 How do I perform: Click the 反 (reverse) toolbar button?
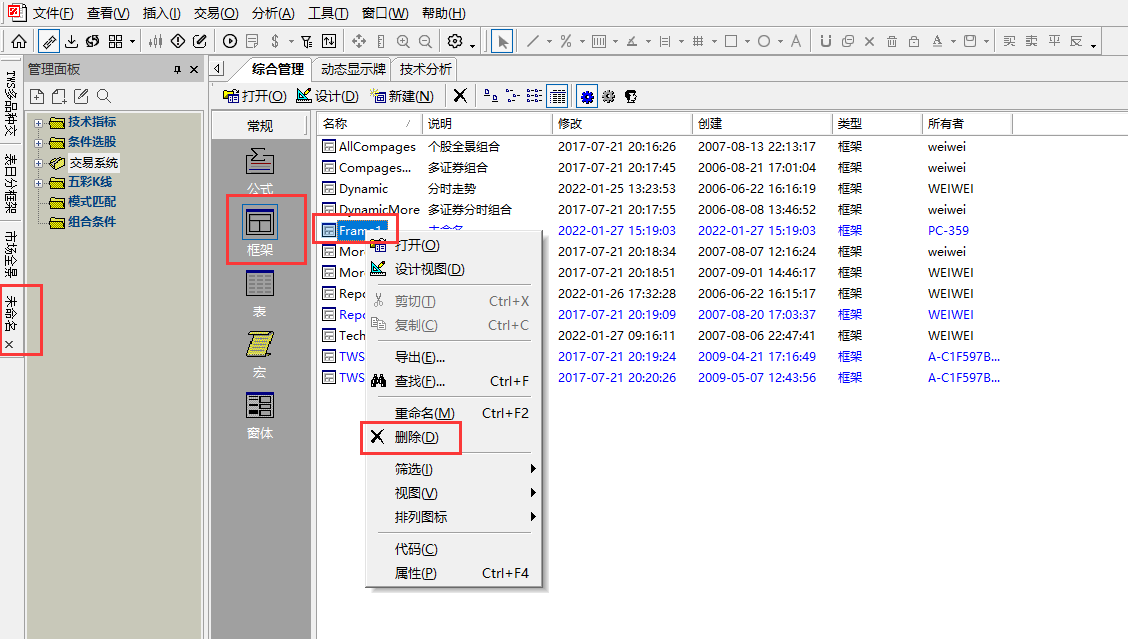coord(1076,41)
